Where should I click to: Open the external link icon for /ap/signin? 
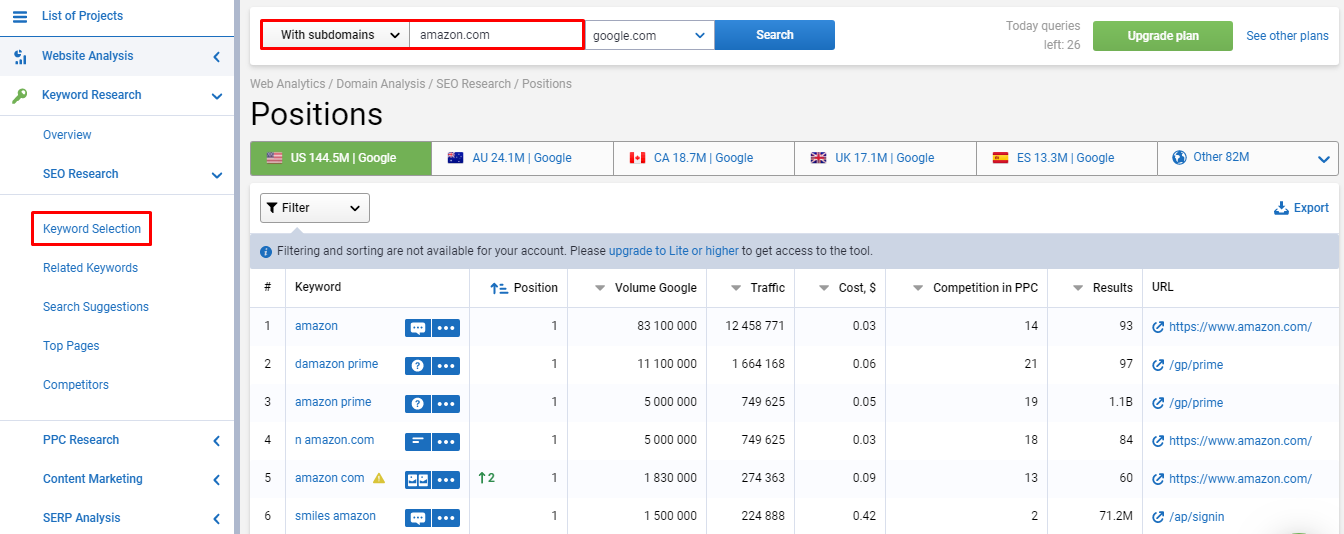coord(1158,517)
